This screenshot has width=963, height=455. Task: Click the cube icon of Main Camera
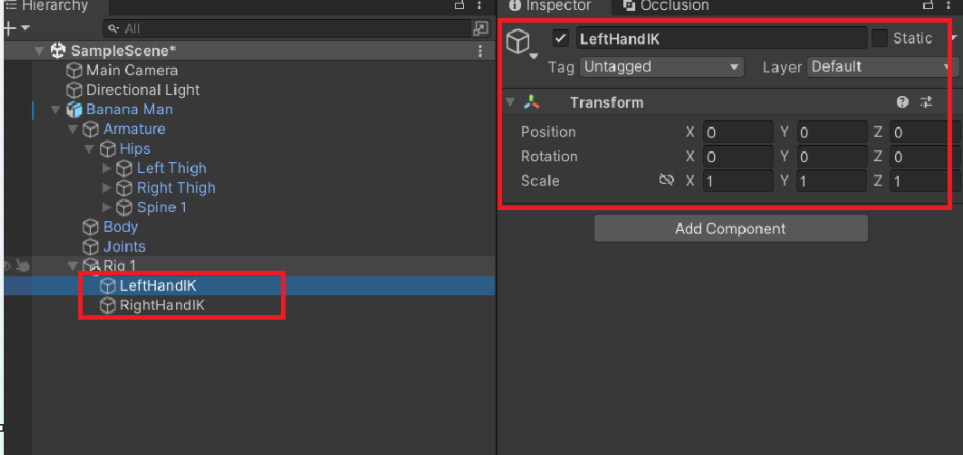[74, 71]
